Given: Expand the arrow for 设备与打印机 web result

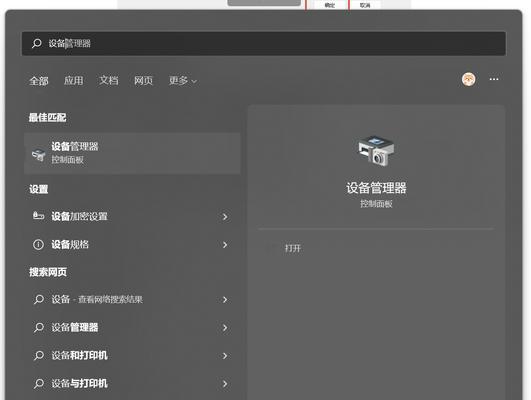Looking at the screenshot, I should 225,384.
